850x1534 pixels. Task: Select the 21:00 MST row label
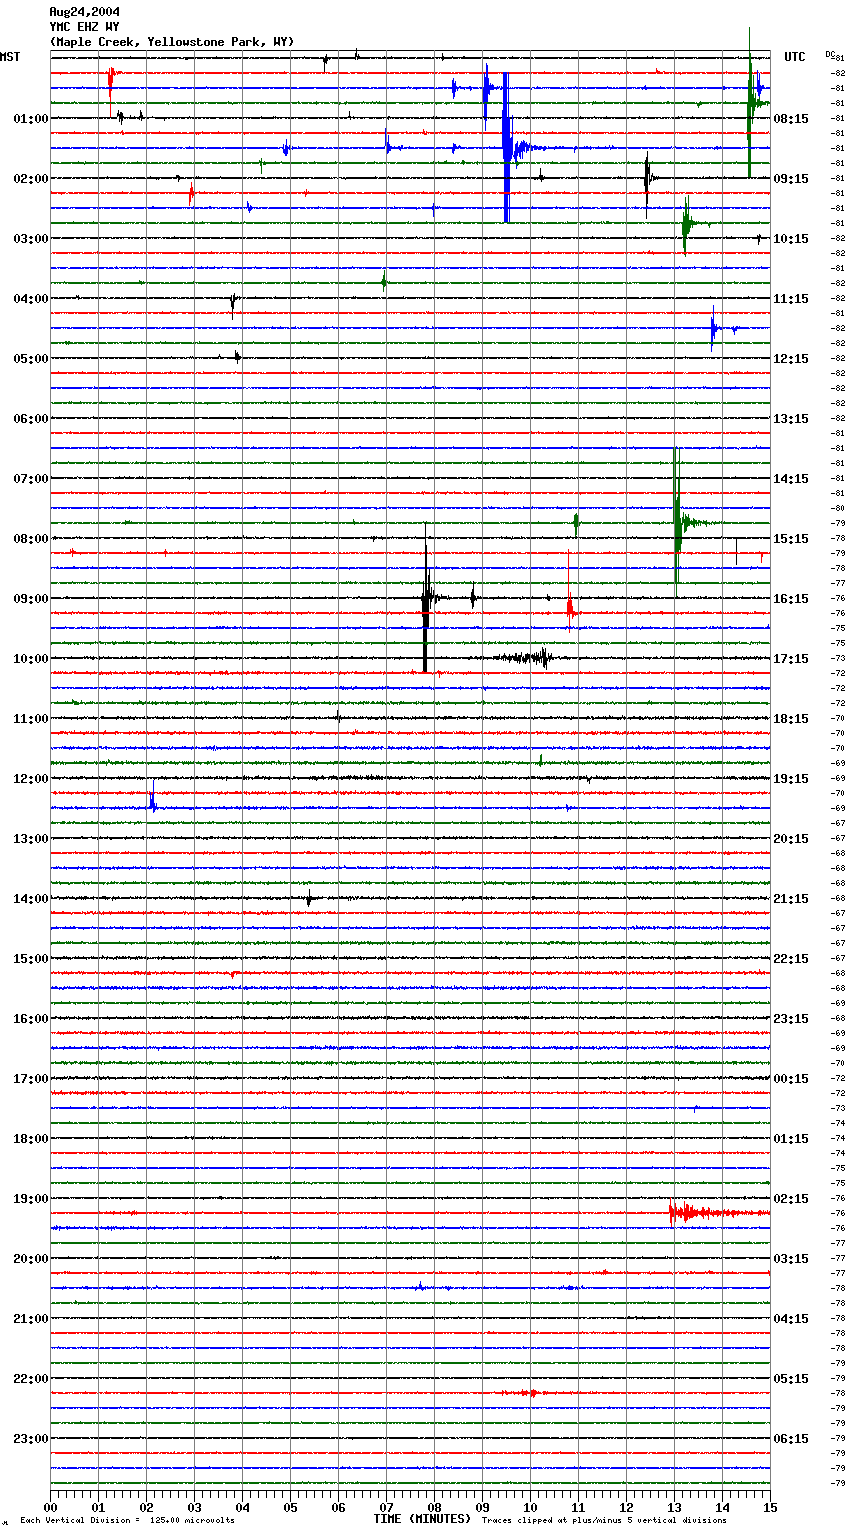31,1319
